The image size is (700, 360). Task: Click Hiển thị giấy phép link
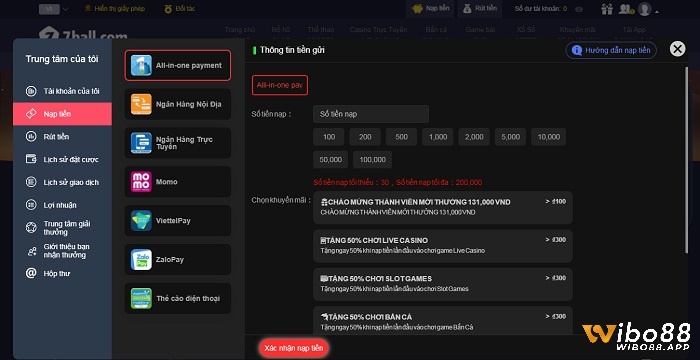point(119,8)
